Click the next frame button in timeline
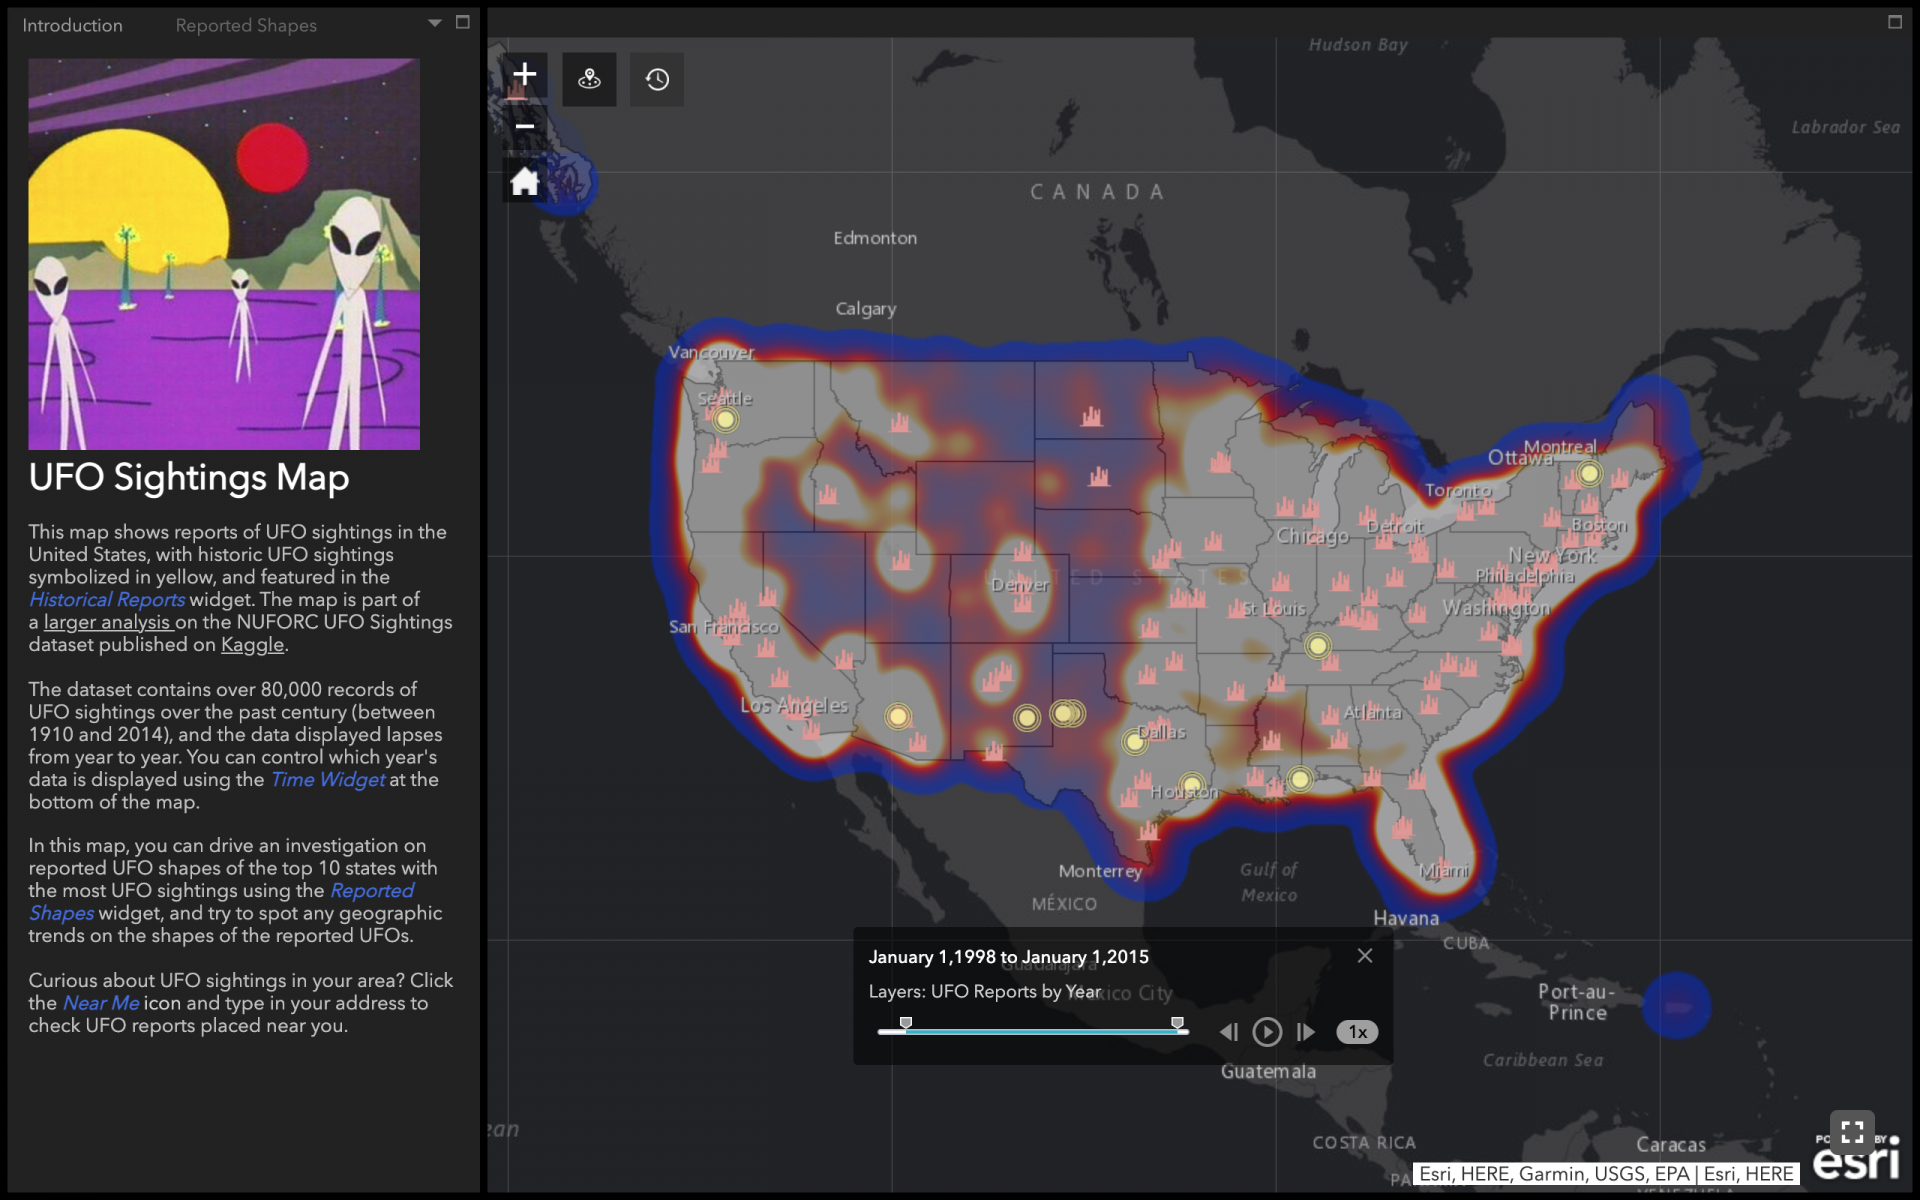This screenshot has height=1200, width=1920. (x=1305, y=1031)
